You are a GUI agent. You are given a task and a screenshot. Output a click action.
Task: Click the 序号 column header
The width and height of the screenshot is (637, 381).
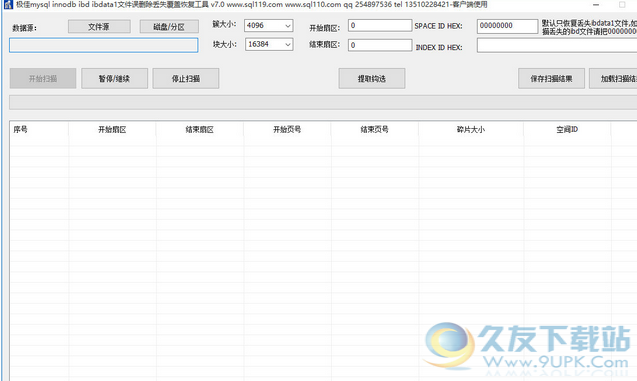(39, 130)
